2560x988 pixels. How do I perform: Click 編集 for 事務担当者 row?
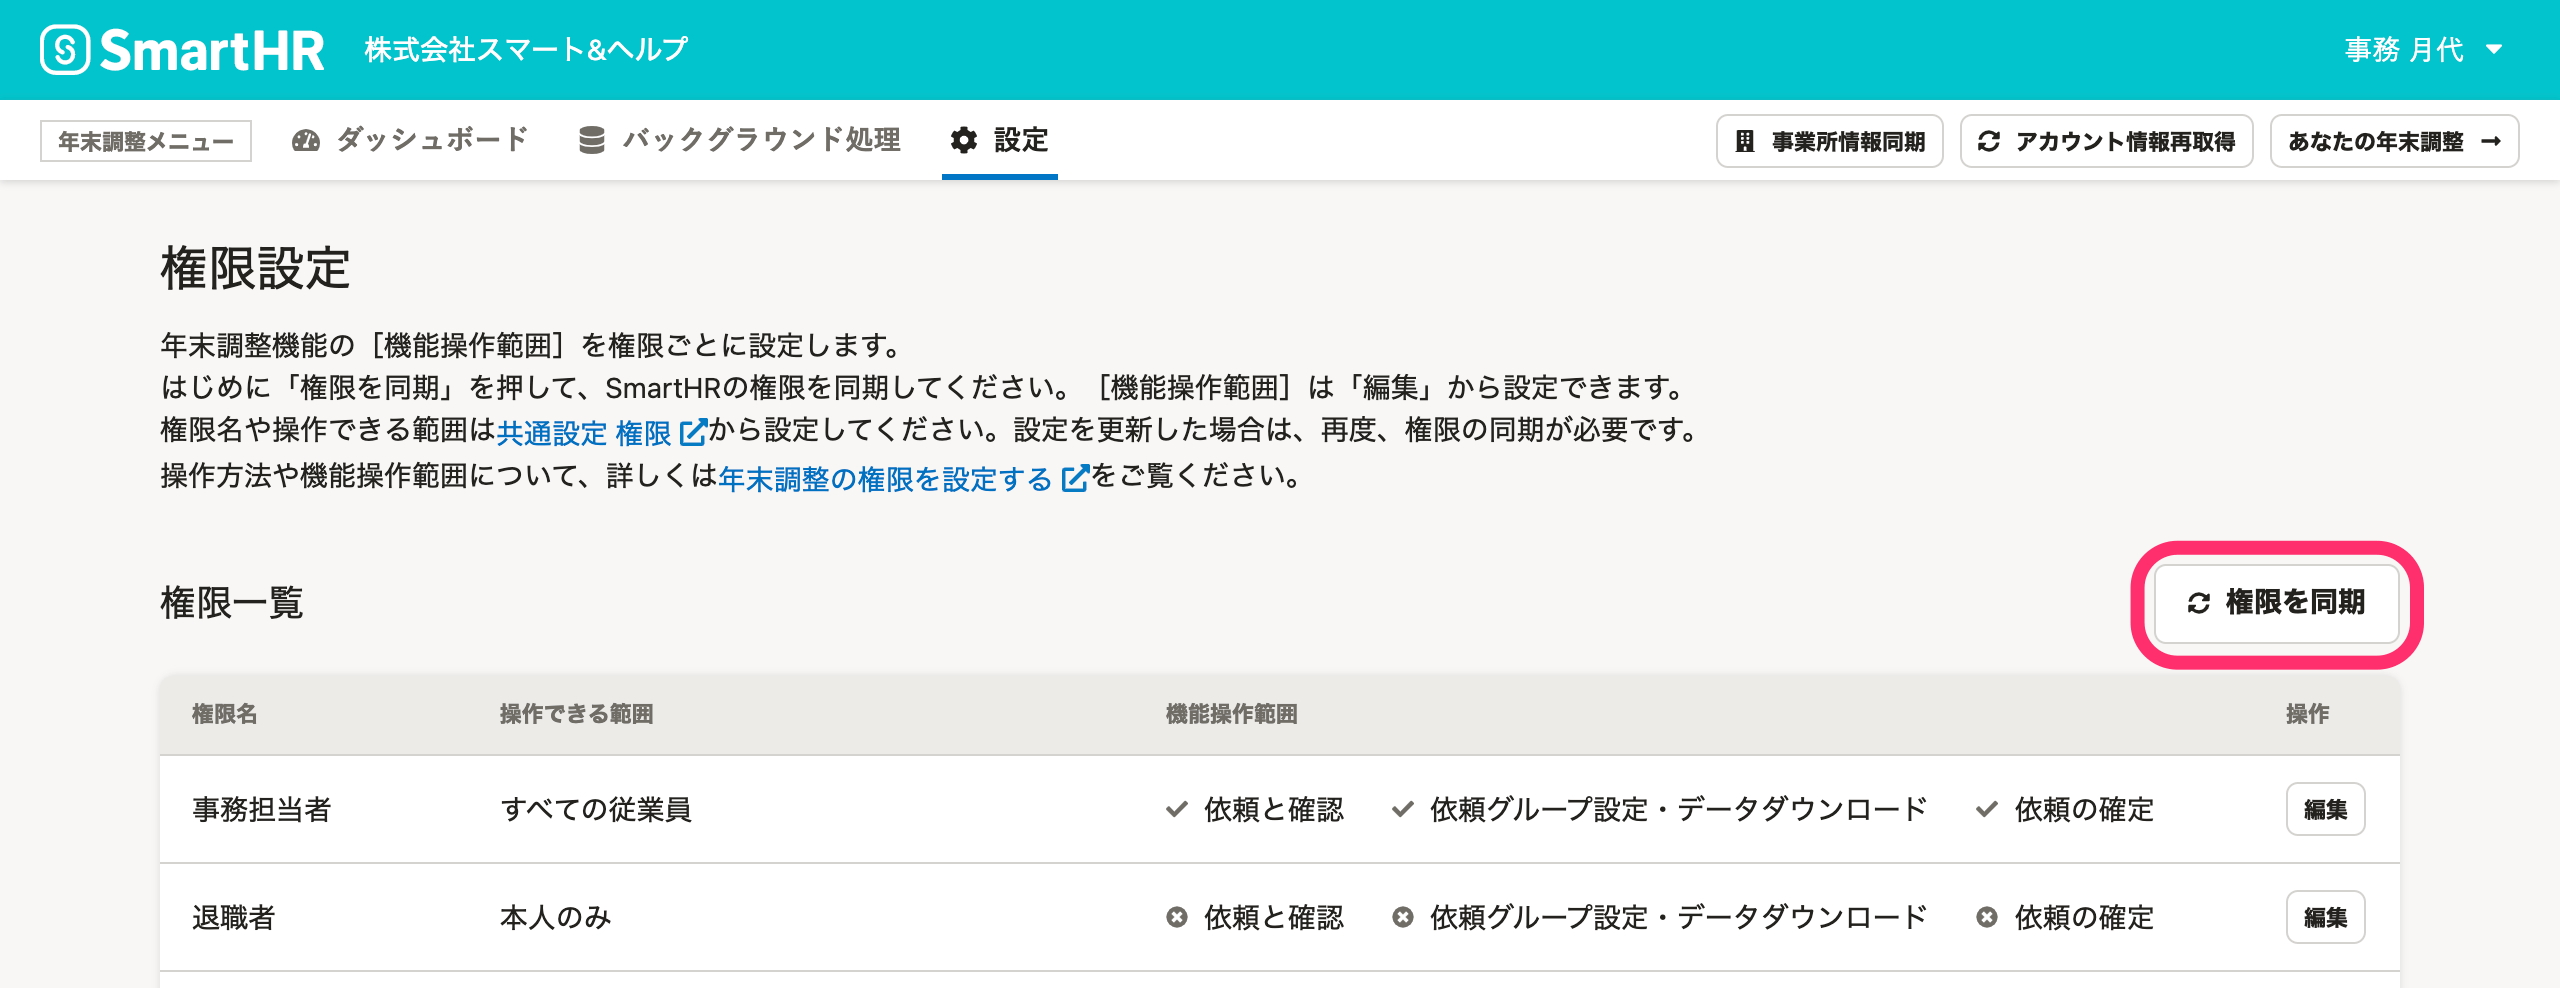tap(2326, 809)
